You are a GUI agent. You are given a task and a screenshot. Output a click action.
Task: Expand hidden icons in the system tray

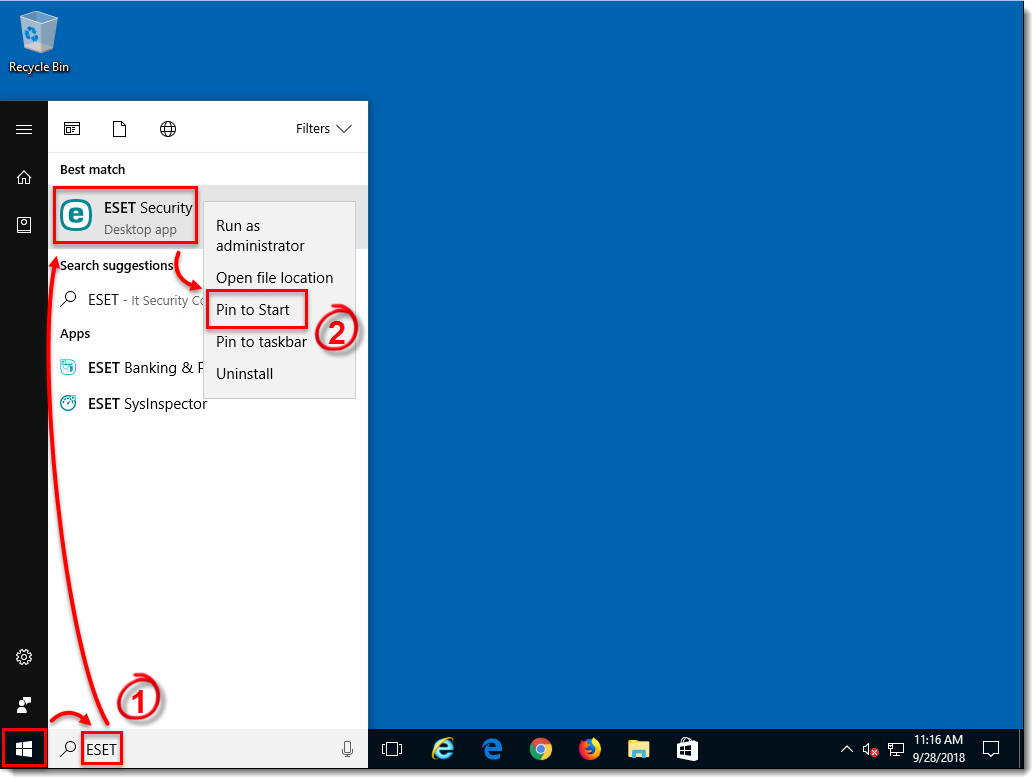[x=845, y=748]
